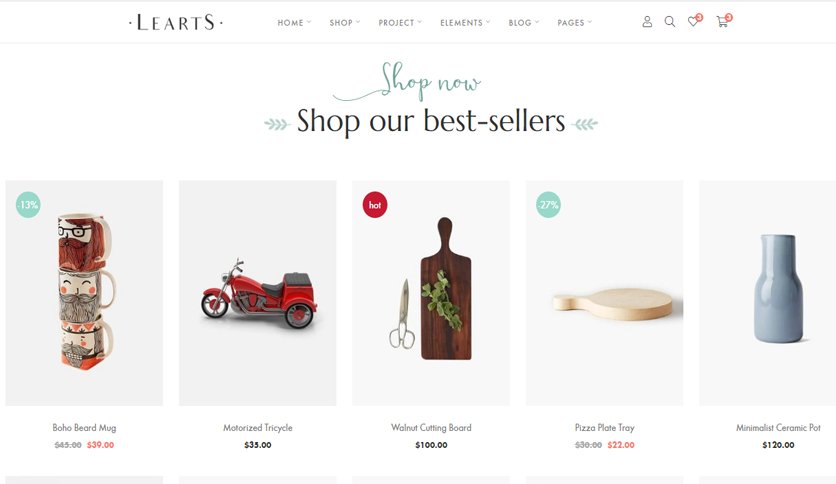
Task: Click the search magnifier icon
Action: (670, 22)
